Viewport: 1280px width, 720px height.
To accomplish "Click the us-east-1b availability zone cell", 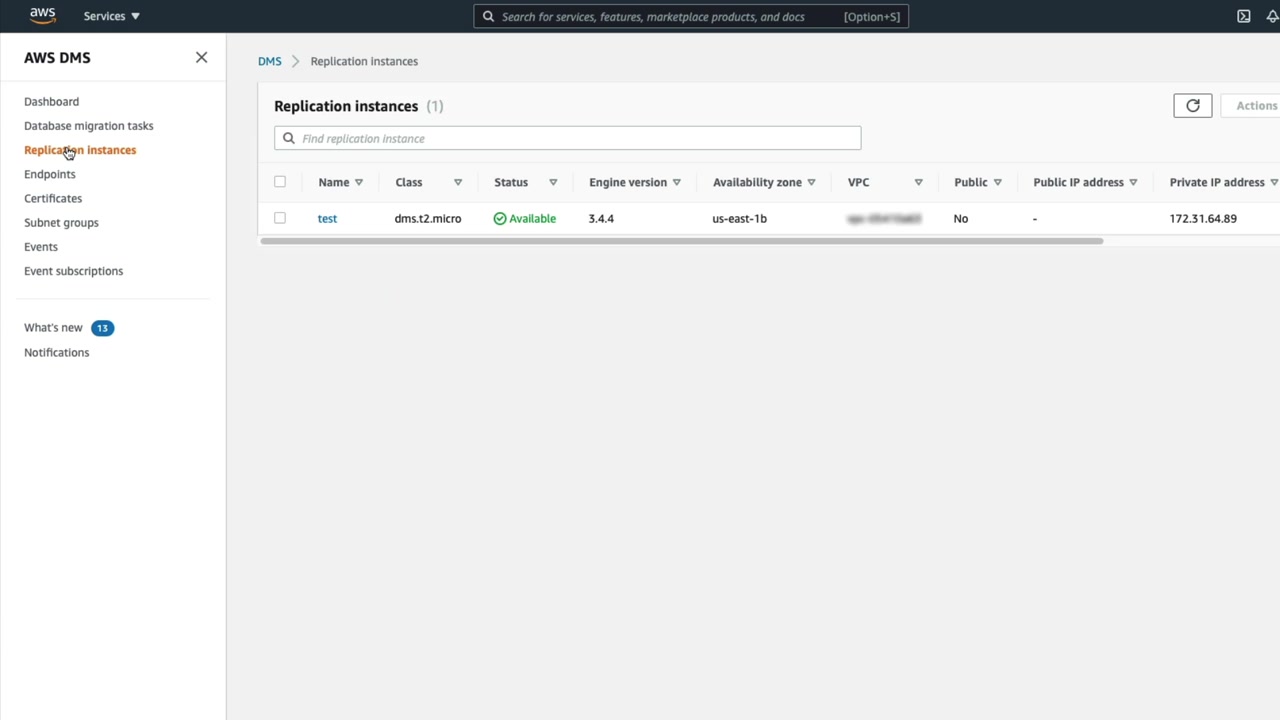I will click(x=739, y=218).
